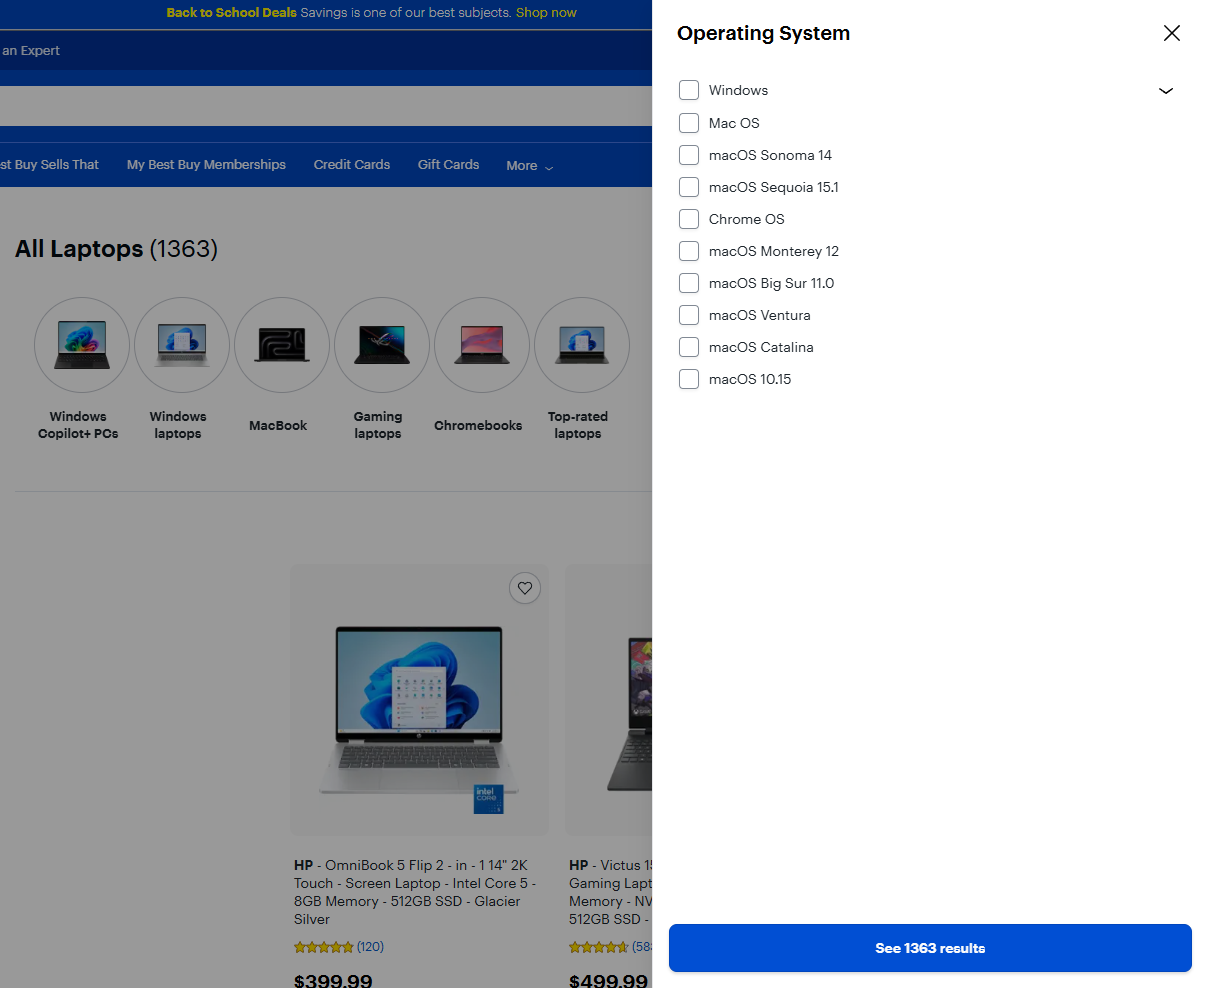Viewport: 1207px width, 988px height.
Task: Open My Best Buy Memberships menu item
Action: (206, 165)
